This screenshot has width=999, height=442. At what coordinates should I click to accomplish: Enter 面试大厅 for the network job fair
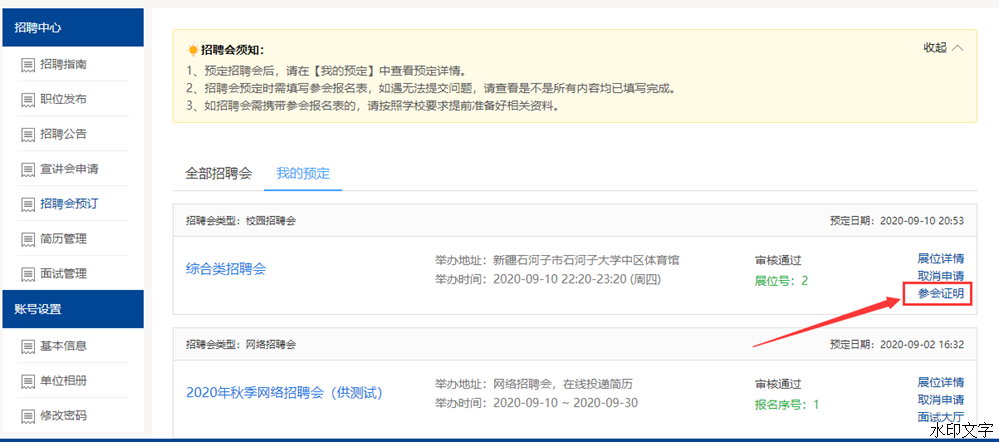pyautogui.click(x=940, y=417)
